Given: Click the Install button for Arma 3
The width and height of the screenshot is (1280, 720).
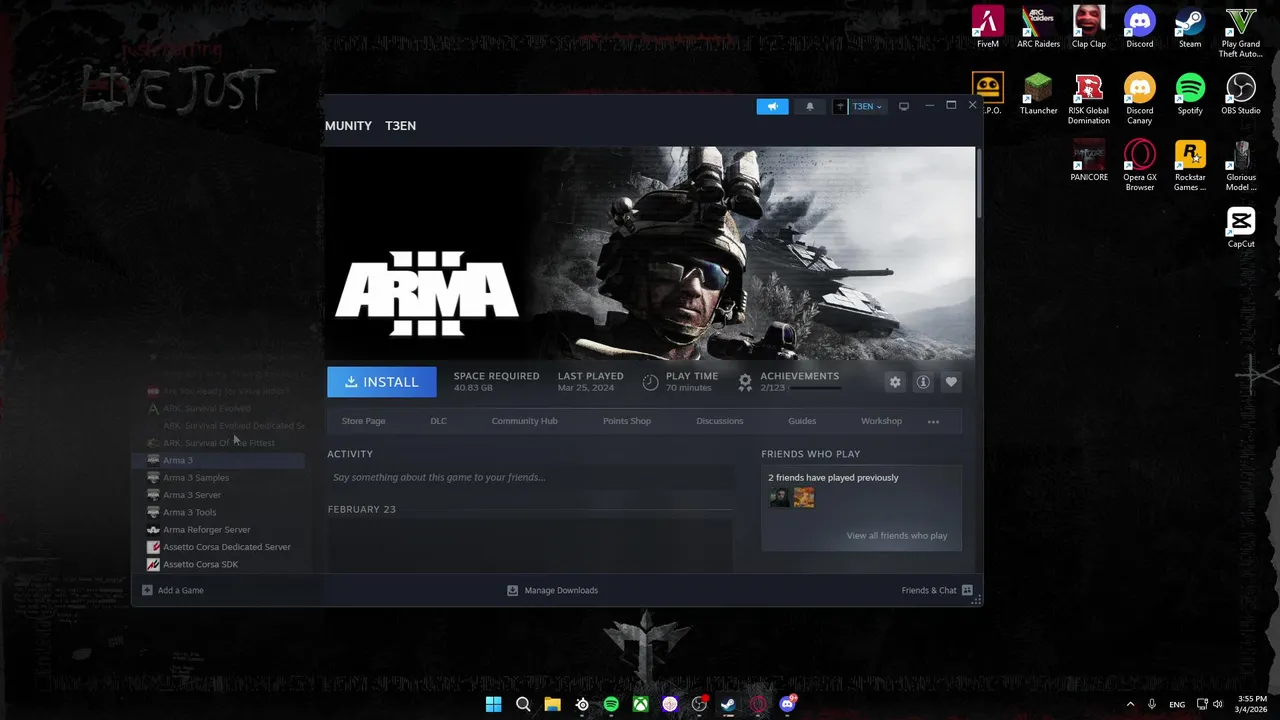Looking at the screenshot, I should (382, 382).
